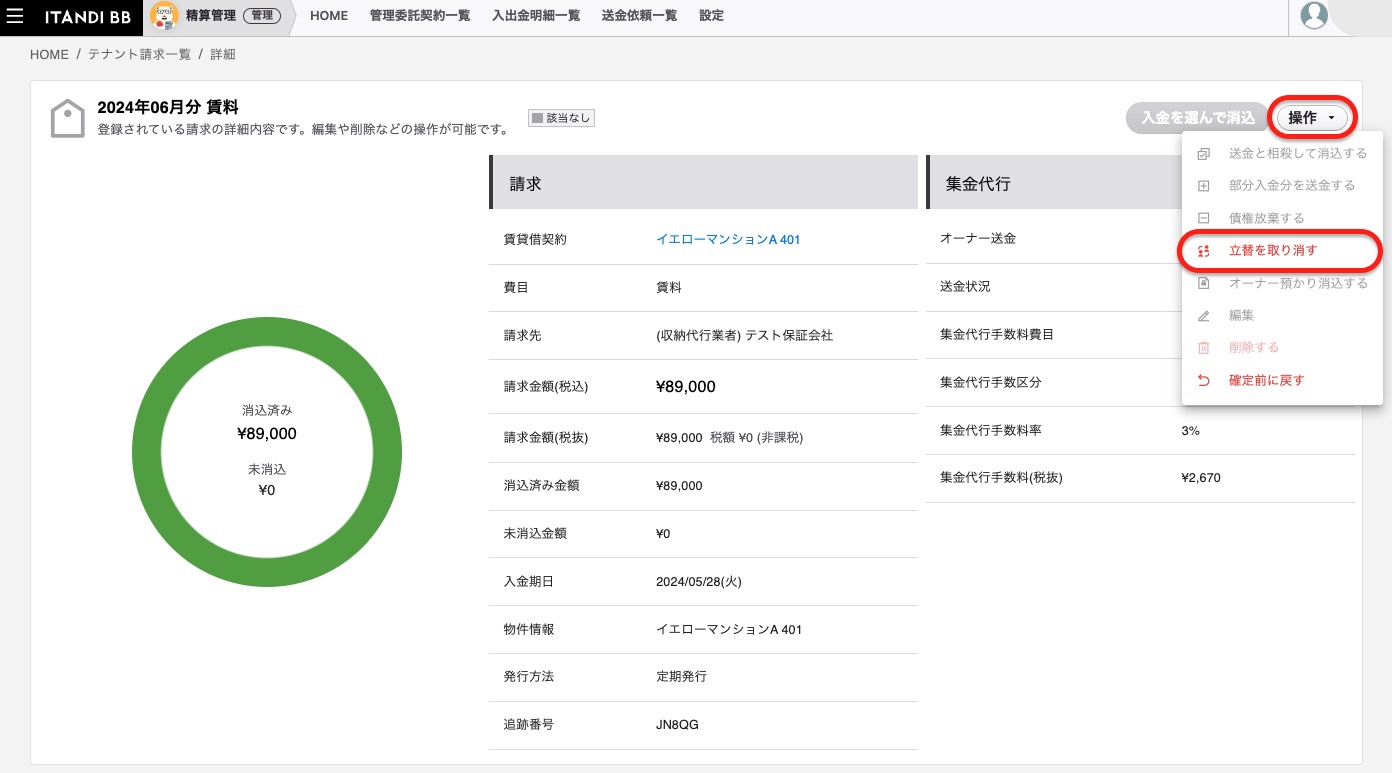Click the 詳細 breadcrumb text
This screenshot has width=1392, height=773.
coord(223,55)
